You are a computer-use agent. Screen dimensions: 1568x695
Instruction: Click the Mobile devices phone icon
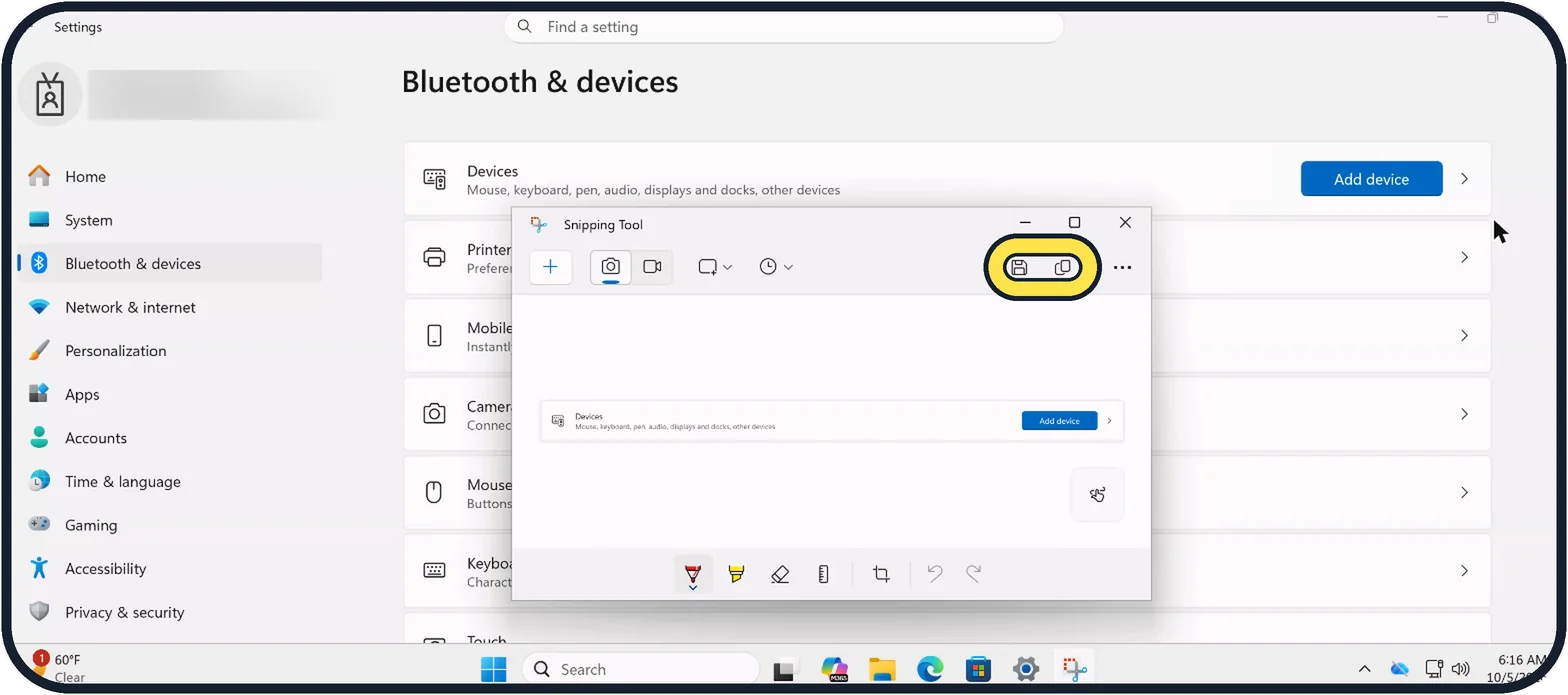pos(434,336)
